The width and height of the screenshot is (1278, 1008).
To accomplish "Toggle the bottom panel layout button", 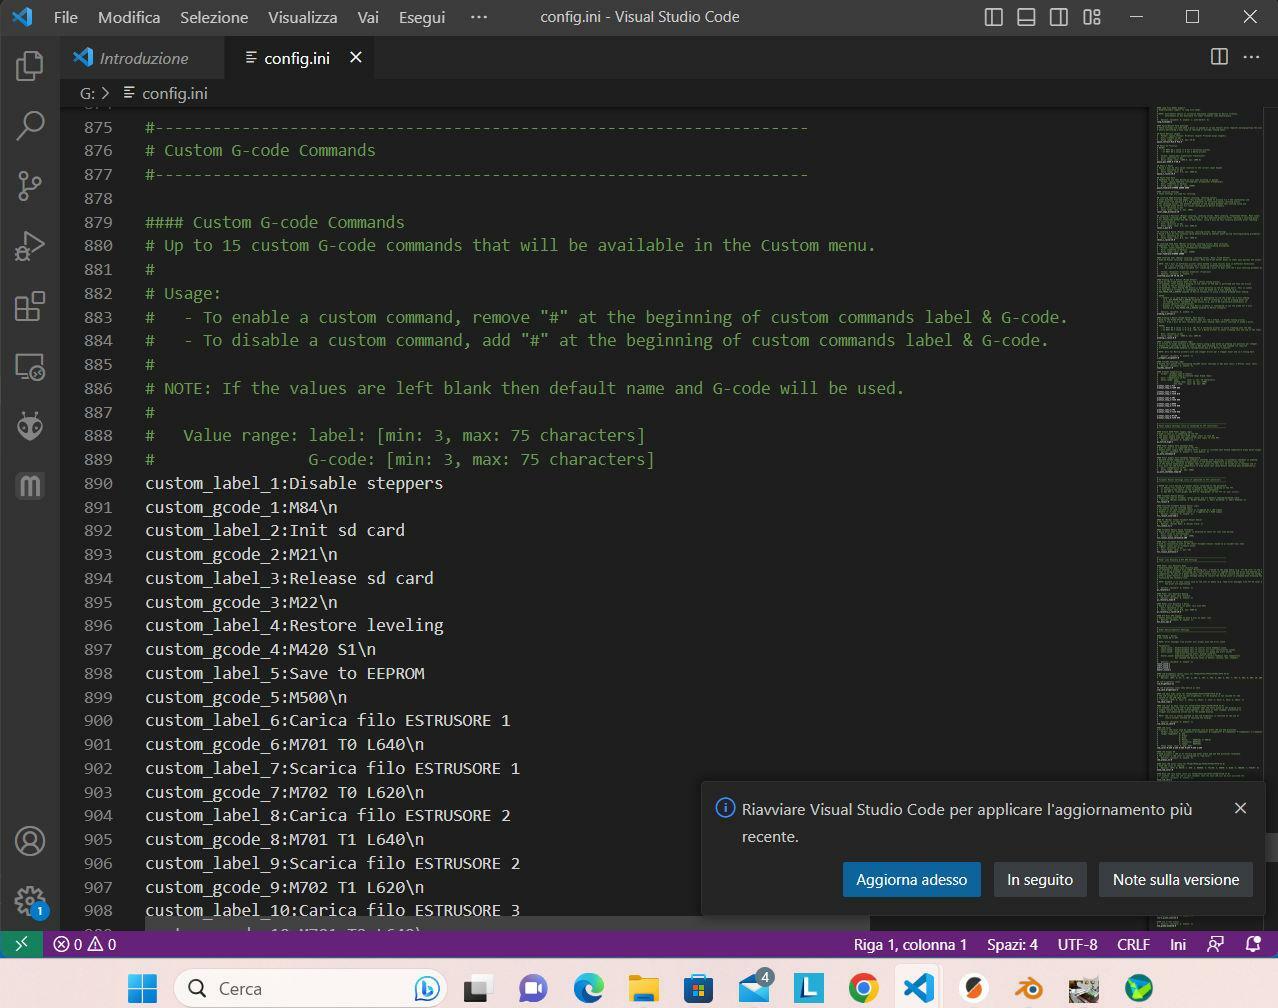I will (x=1026, y=17).
